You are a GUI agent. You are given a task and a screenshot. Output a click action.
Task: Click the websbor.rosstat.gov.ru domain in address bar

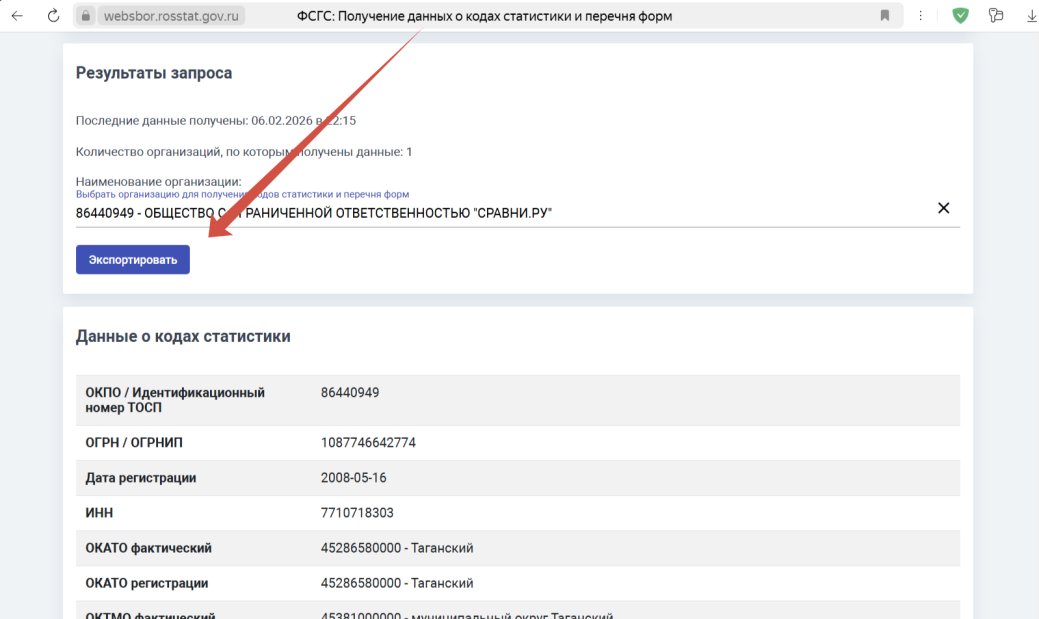pos(170,16)
